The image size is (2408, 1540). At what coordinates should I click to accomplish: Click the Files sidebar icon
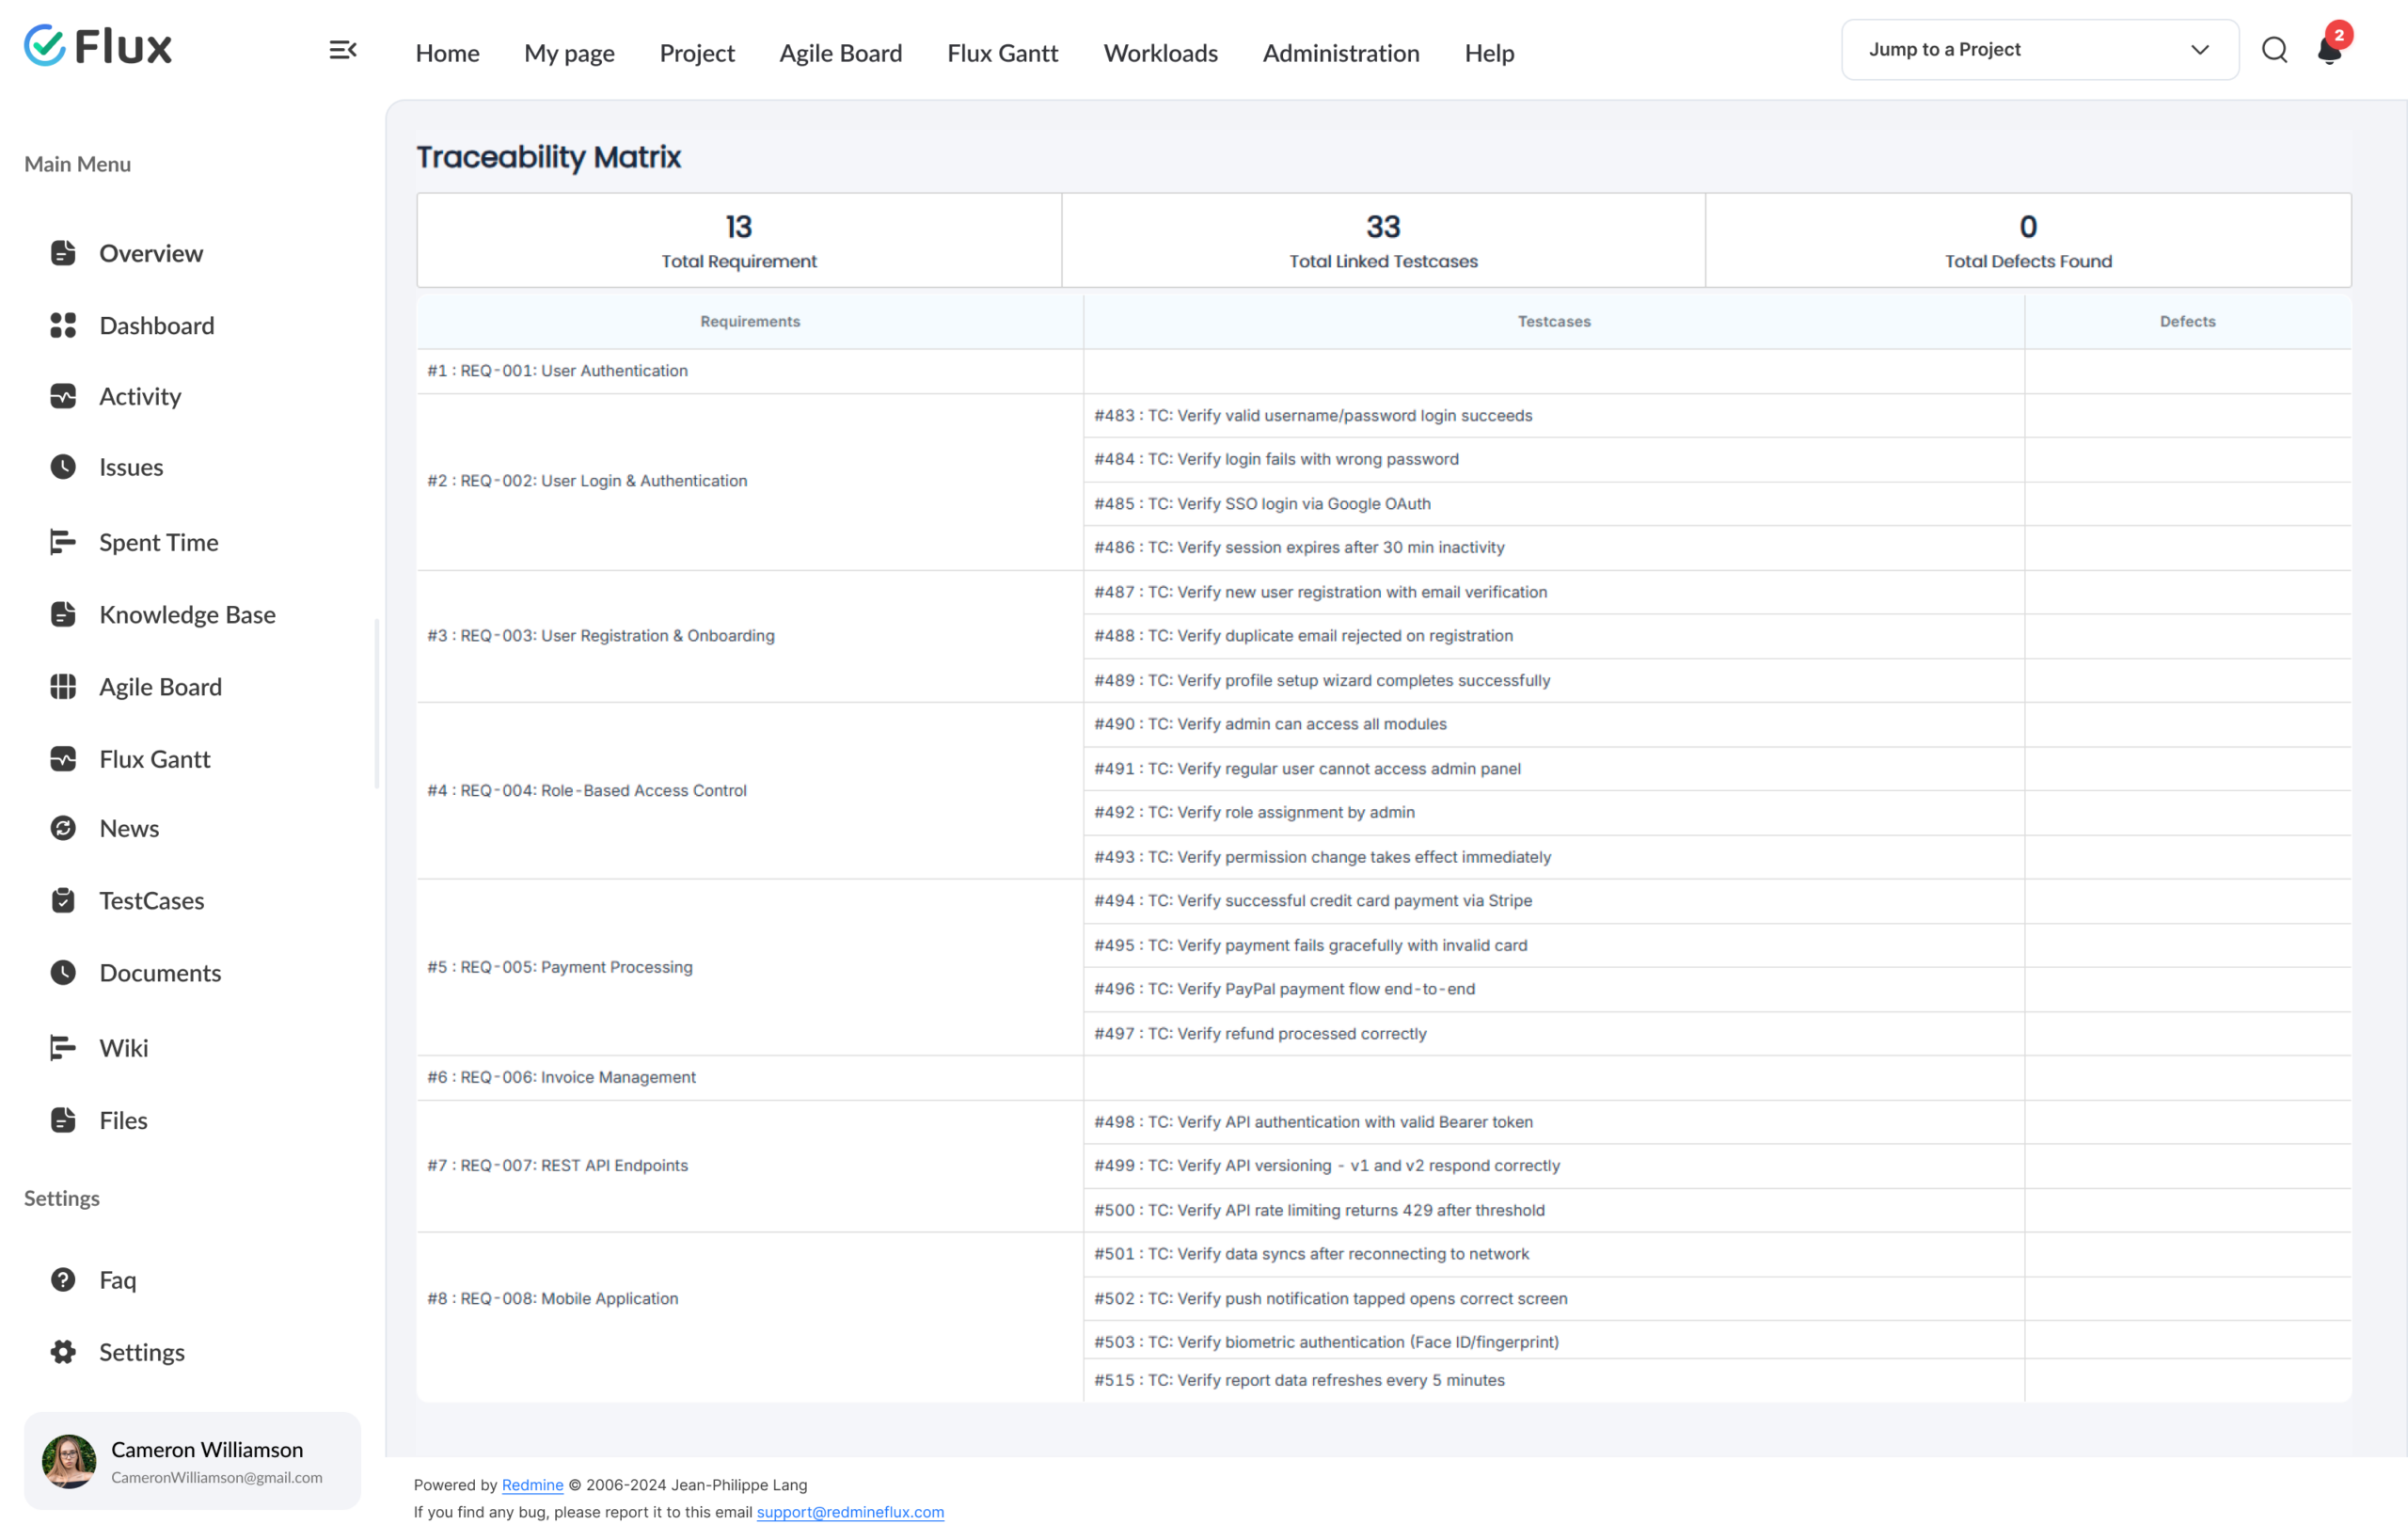click(x=63, y=1120)
